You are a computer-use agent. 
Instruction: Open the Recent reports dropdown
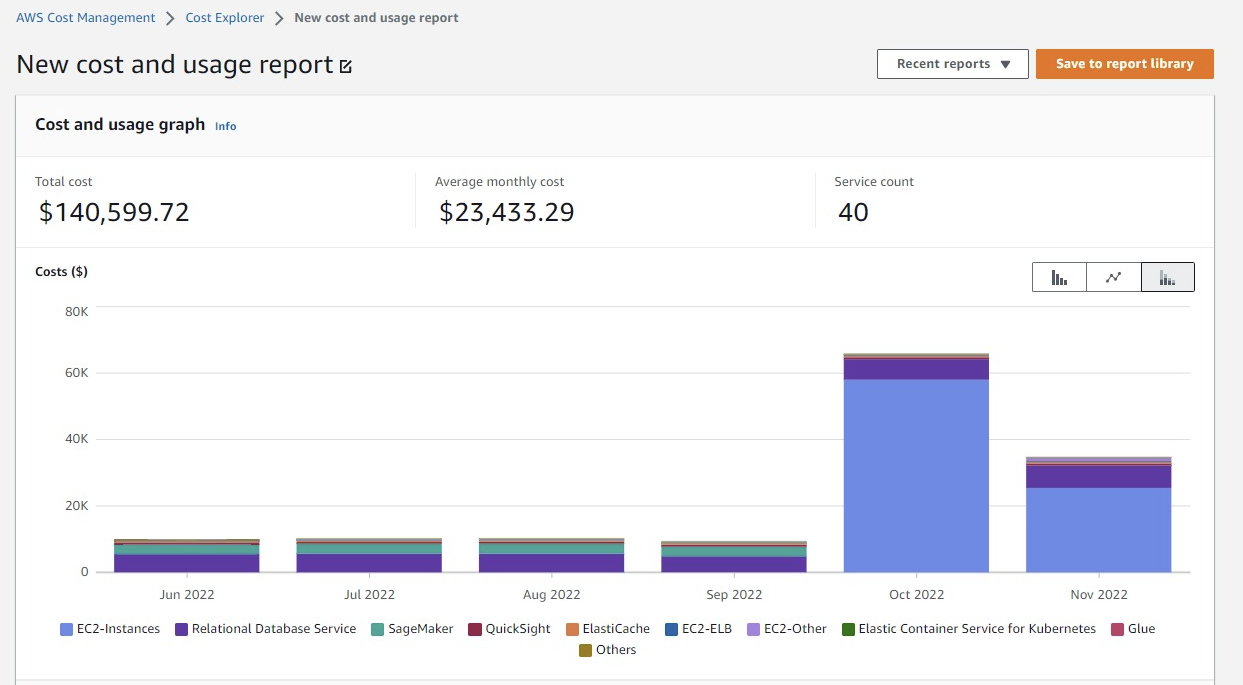coord(952,64)
